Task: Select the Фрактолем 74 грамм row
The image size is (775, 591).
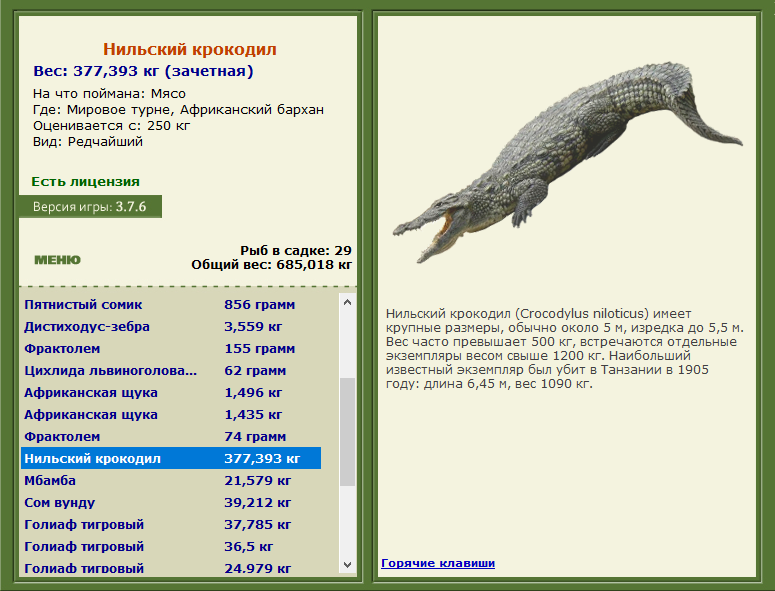Action: pos(171,436)
